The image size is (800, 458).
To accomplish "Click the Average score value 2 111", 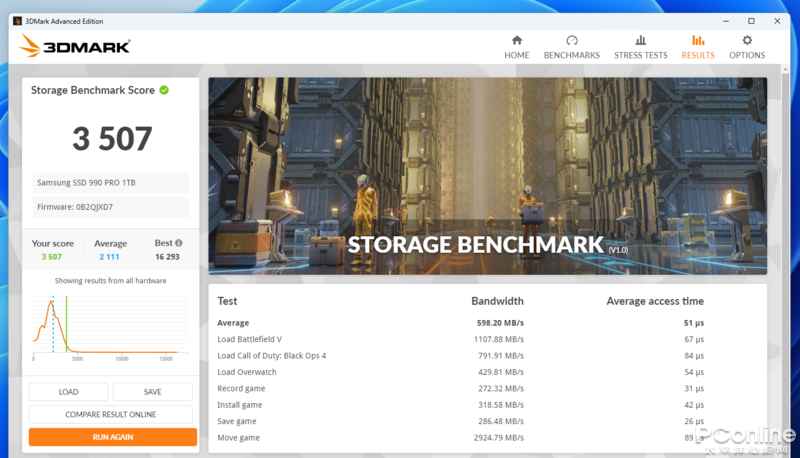I will point(109,257).
